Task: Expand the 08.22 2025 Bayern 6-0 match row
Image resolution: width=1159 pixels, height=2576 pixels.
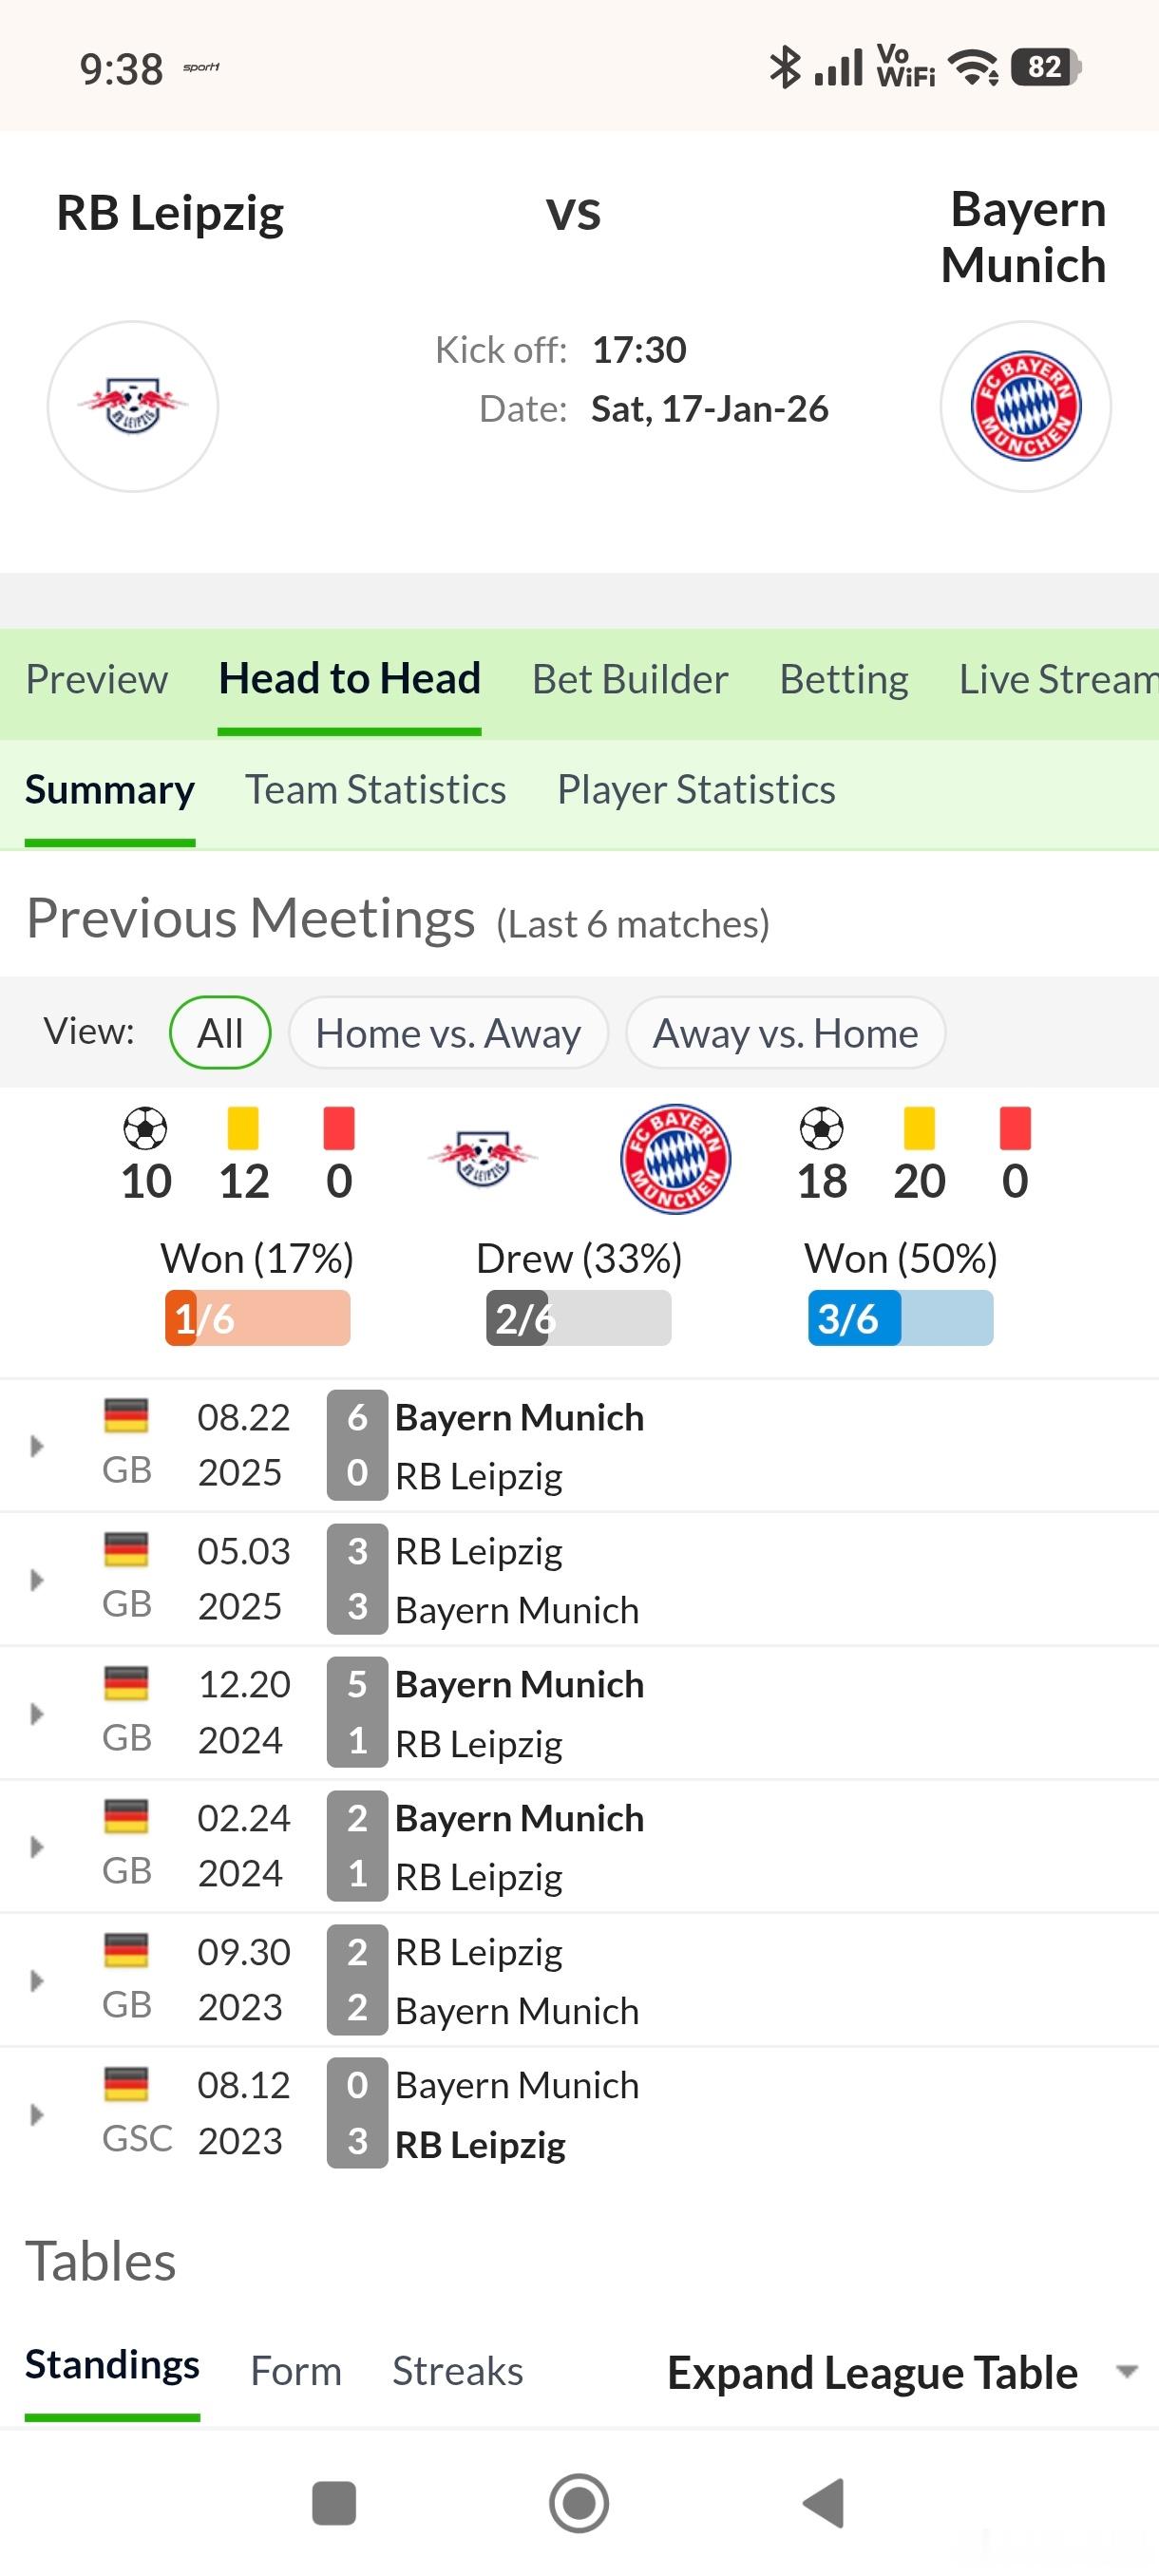Action: [x=37, y=1446]
